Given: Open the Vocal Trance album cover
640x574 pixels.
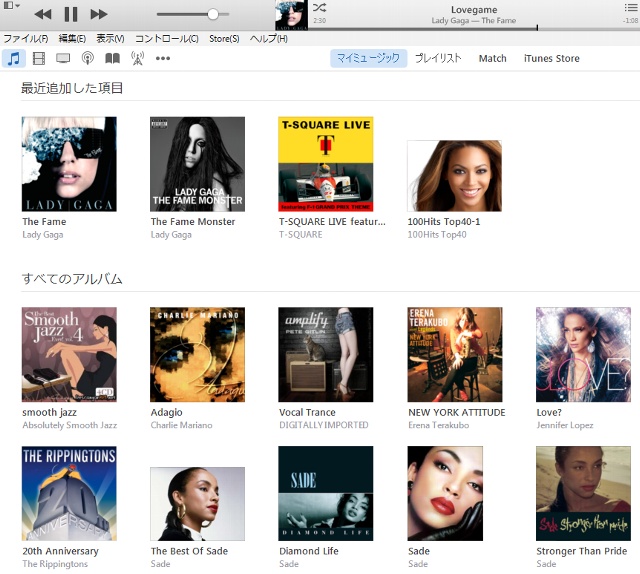Looking at the screenshot, I should click(x=326, y=355).
